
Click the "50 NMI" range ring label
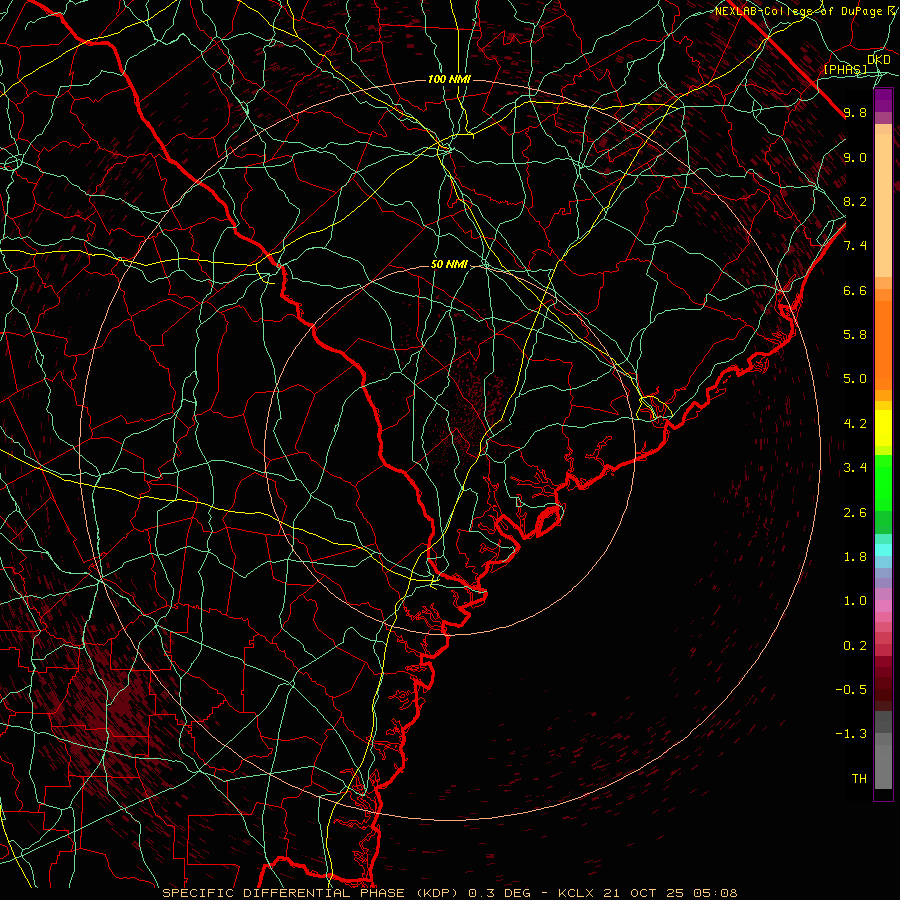point(449,265)
